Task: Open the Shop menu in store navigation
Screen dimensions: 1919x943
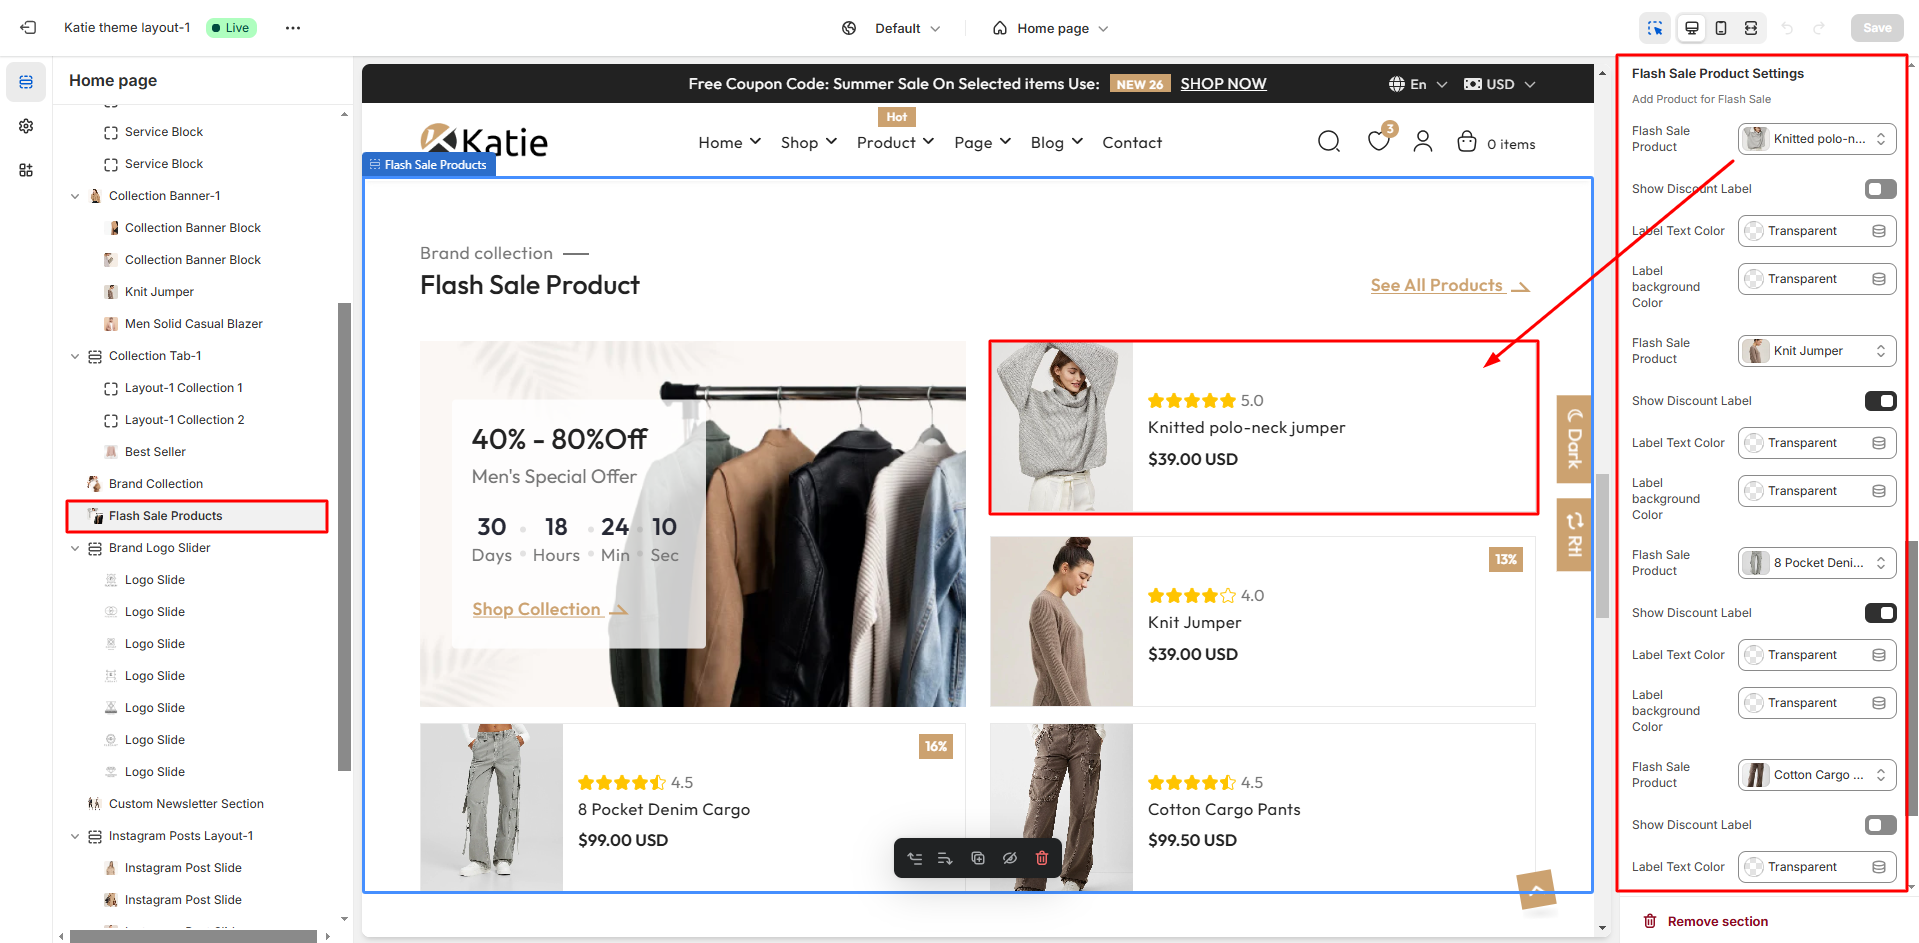Action: click(x=808, y=143)
